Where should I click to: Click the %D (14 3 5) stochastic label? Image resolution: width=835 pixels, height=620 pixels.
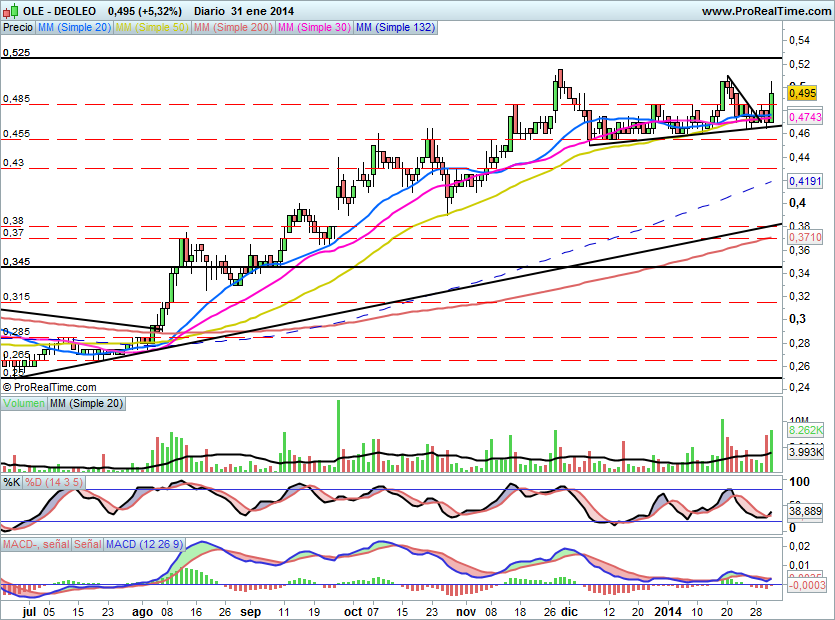pyautogui.click(x=55, y=482)
